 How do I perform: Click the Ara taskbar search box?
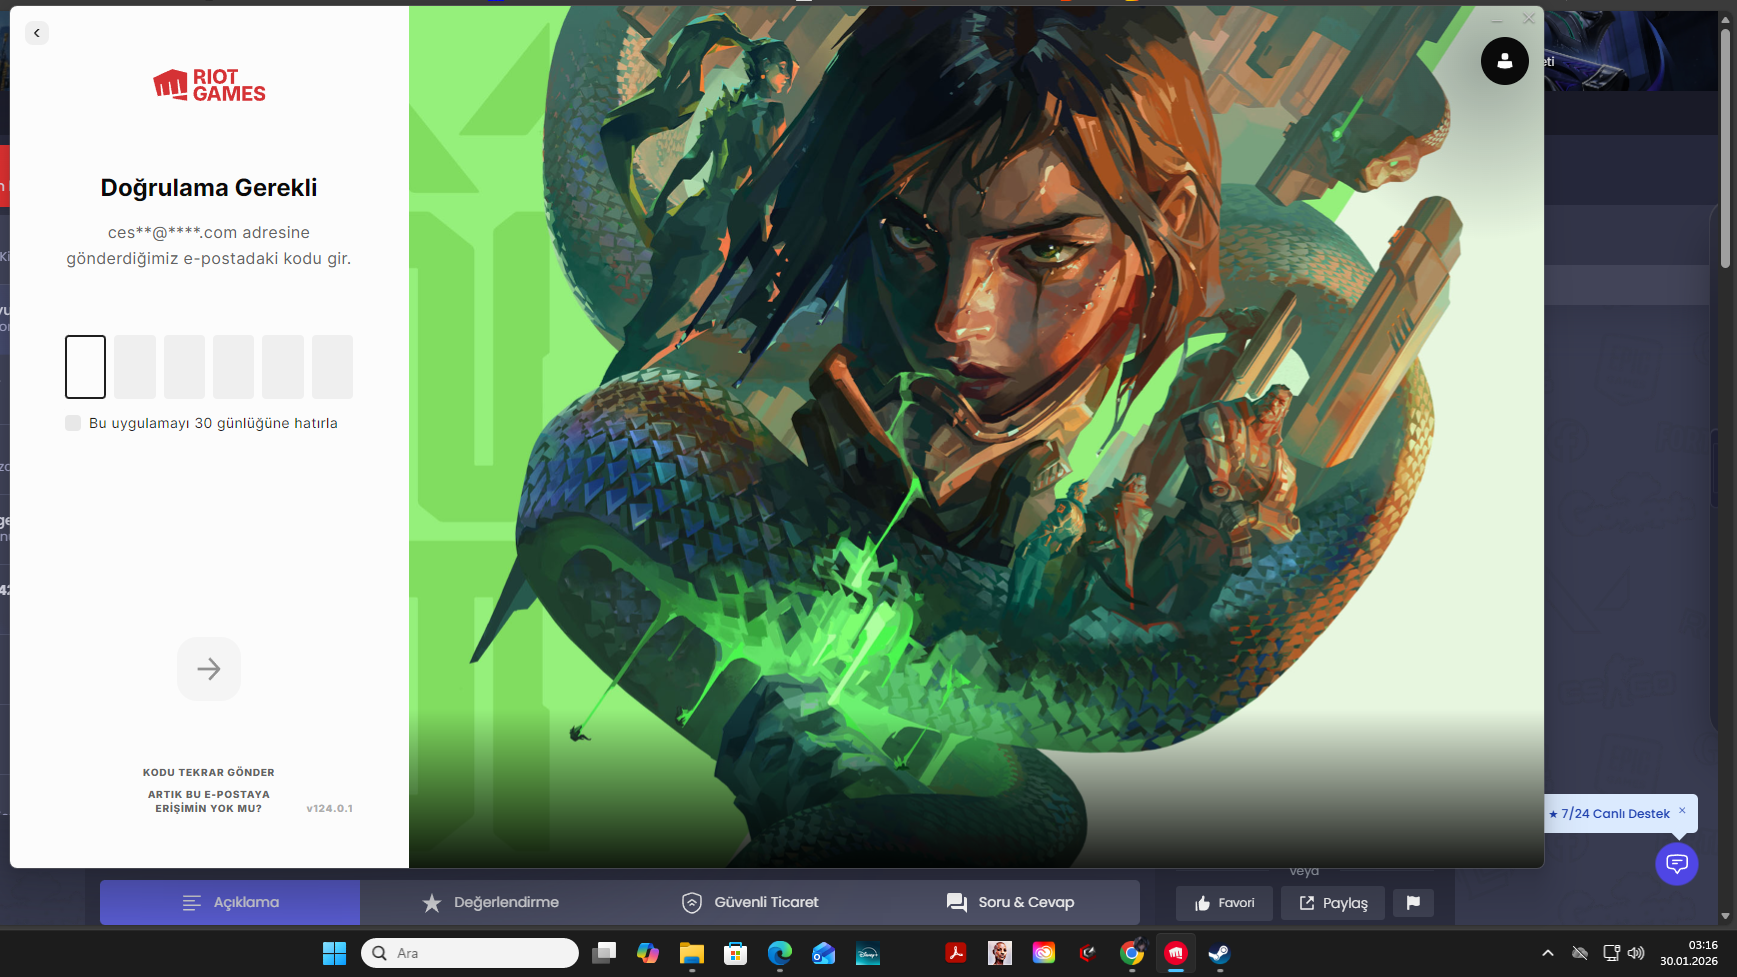pos(470,953)
